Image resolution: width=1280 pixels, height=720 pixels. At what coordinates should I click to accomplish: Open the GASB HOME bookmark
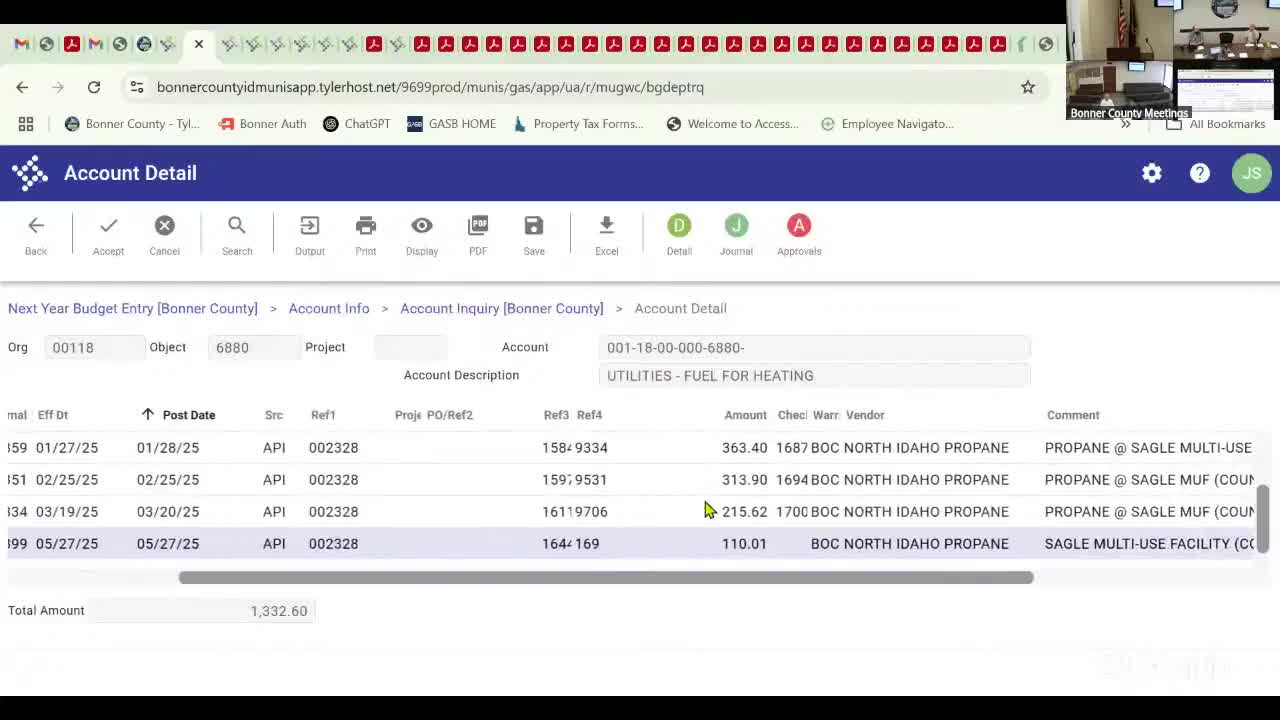point(451,124)
